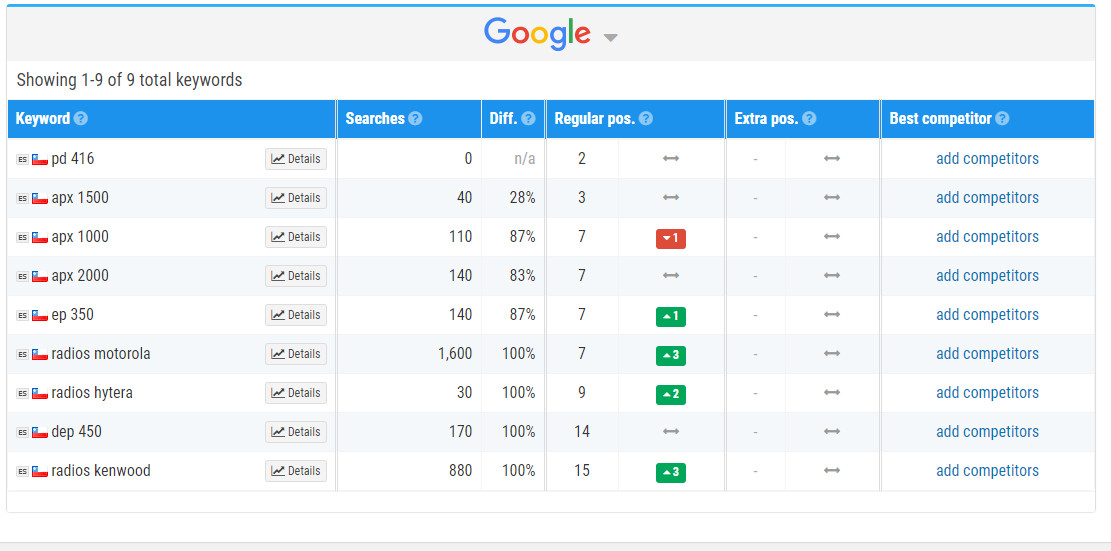Click add competitors for apx 2000
The image size is (1111, 551).
coord(987,276)
